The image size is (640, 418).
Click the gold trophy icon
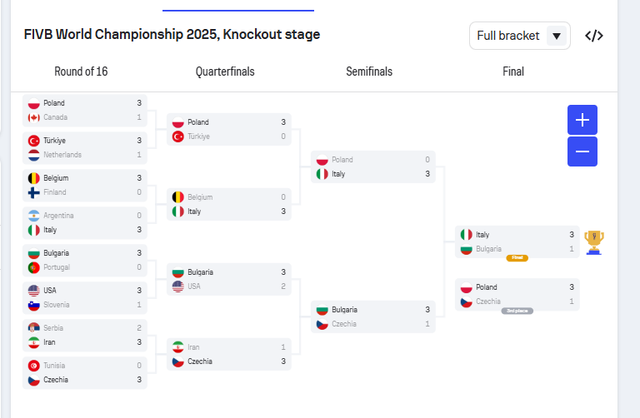click(x=594, y=241)
